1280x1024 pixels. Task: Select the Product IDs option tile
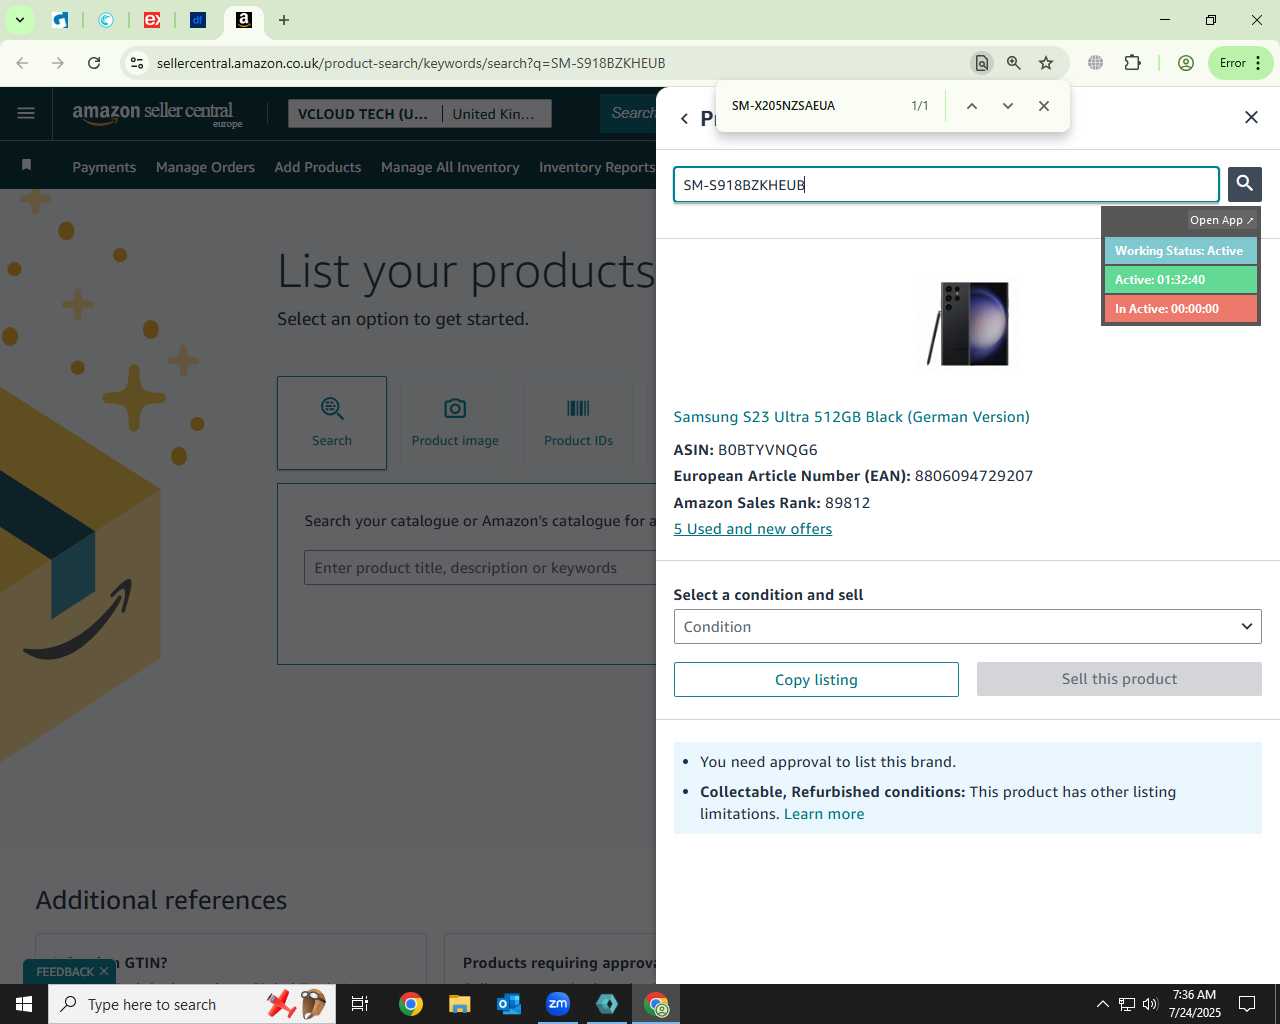point(578,423)
